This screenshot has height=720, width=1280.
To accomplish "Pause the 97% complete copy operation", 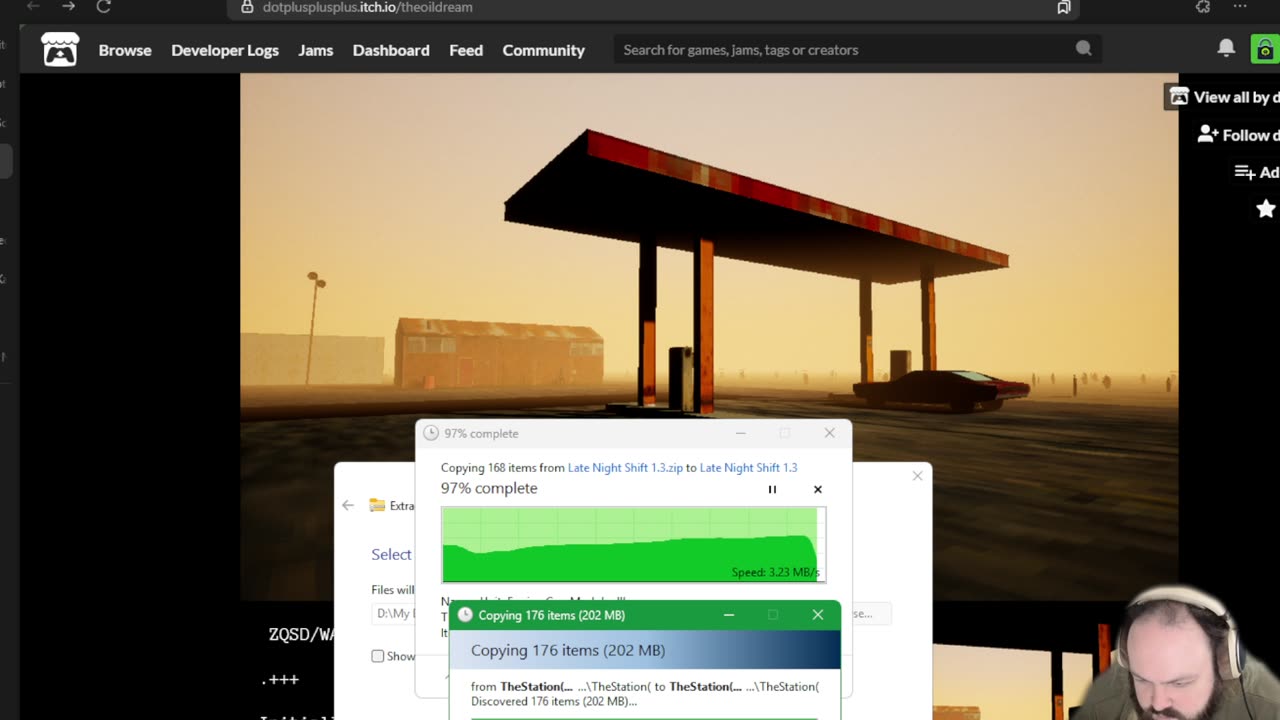I will coord(772,489).
